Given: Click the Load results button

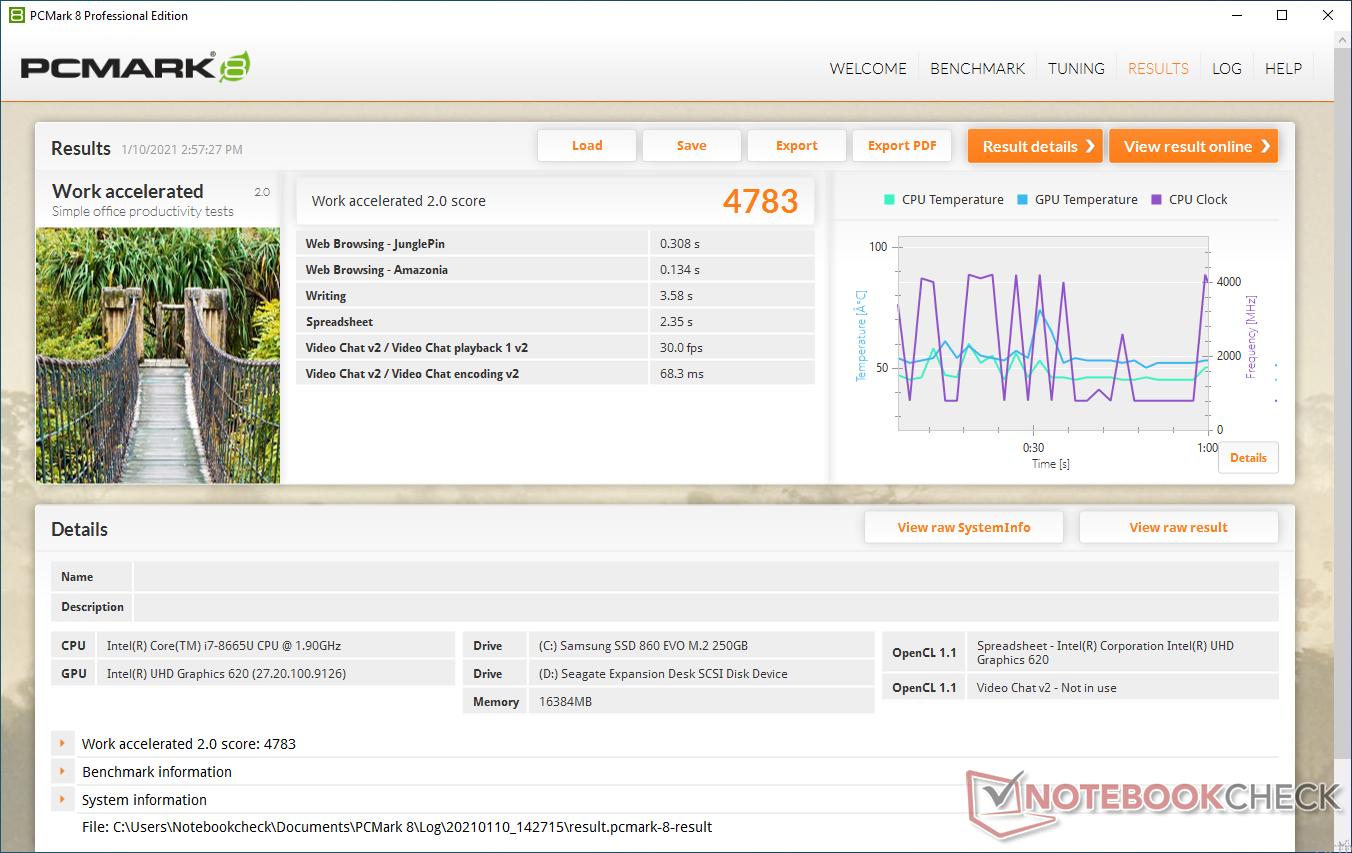Looking at the screenshot, I should (587, 146).
